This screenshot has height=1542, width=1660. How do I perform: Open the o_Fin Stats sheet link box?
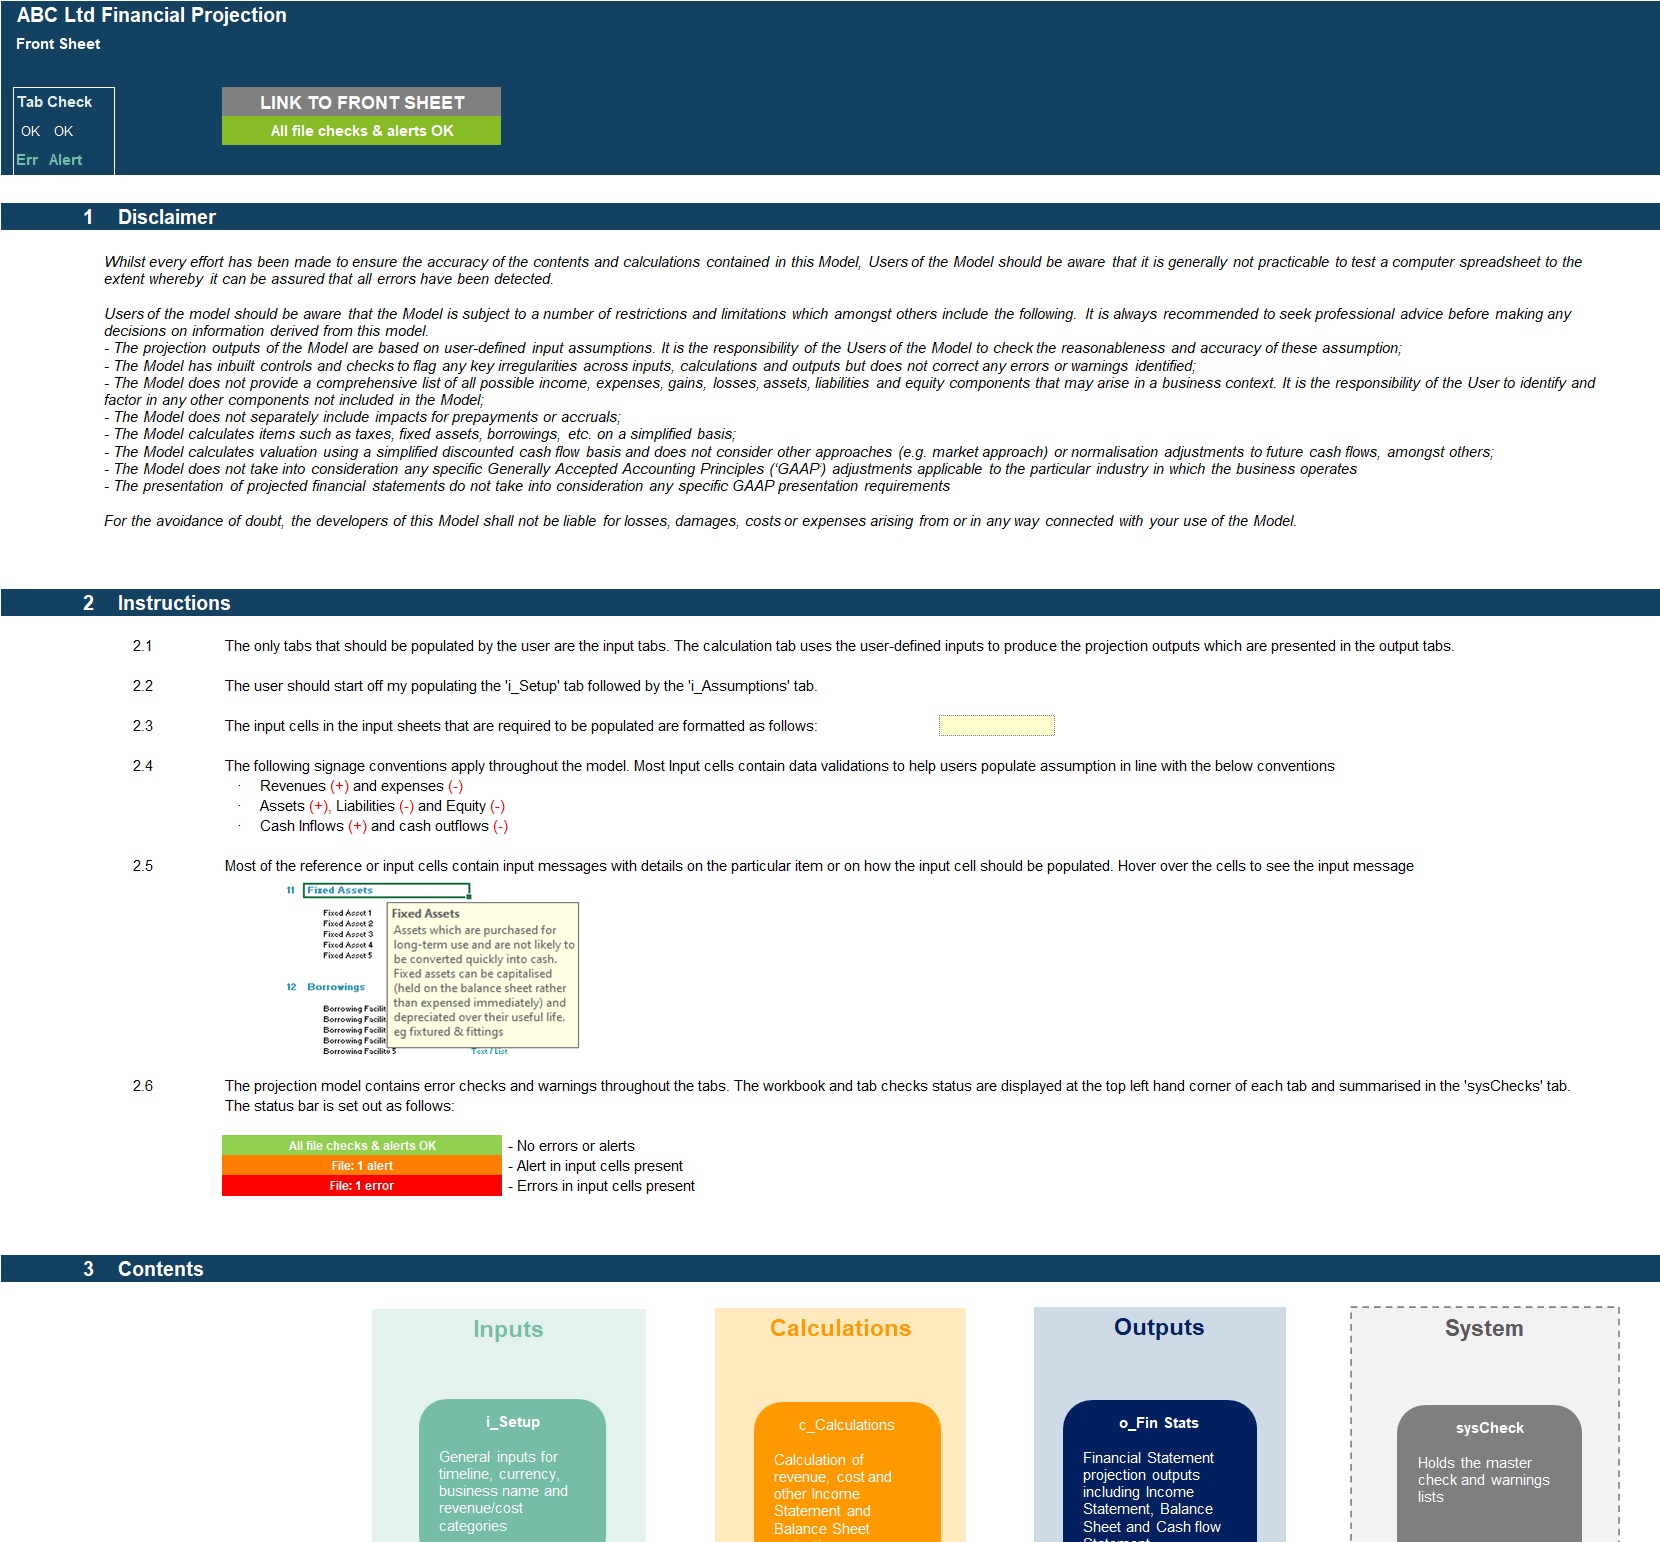(x=1159, y=1471)
